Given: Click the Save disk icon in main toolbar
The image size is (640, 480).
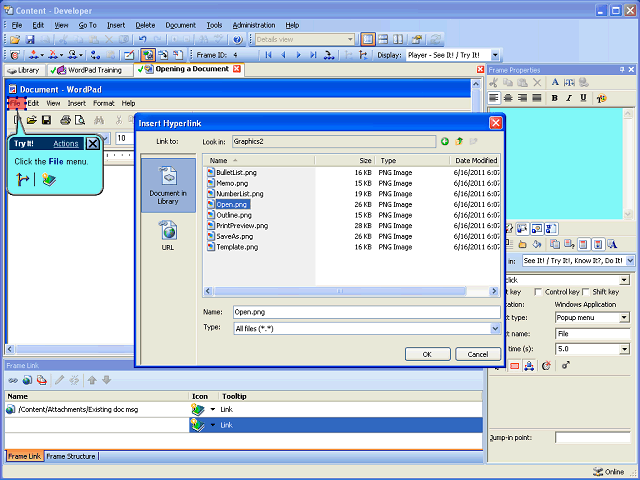Looking at the screenshot, I should point(30,40).
